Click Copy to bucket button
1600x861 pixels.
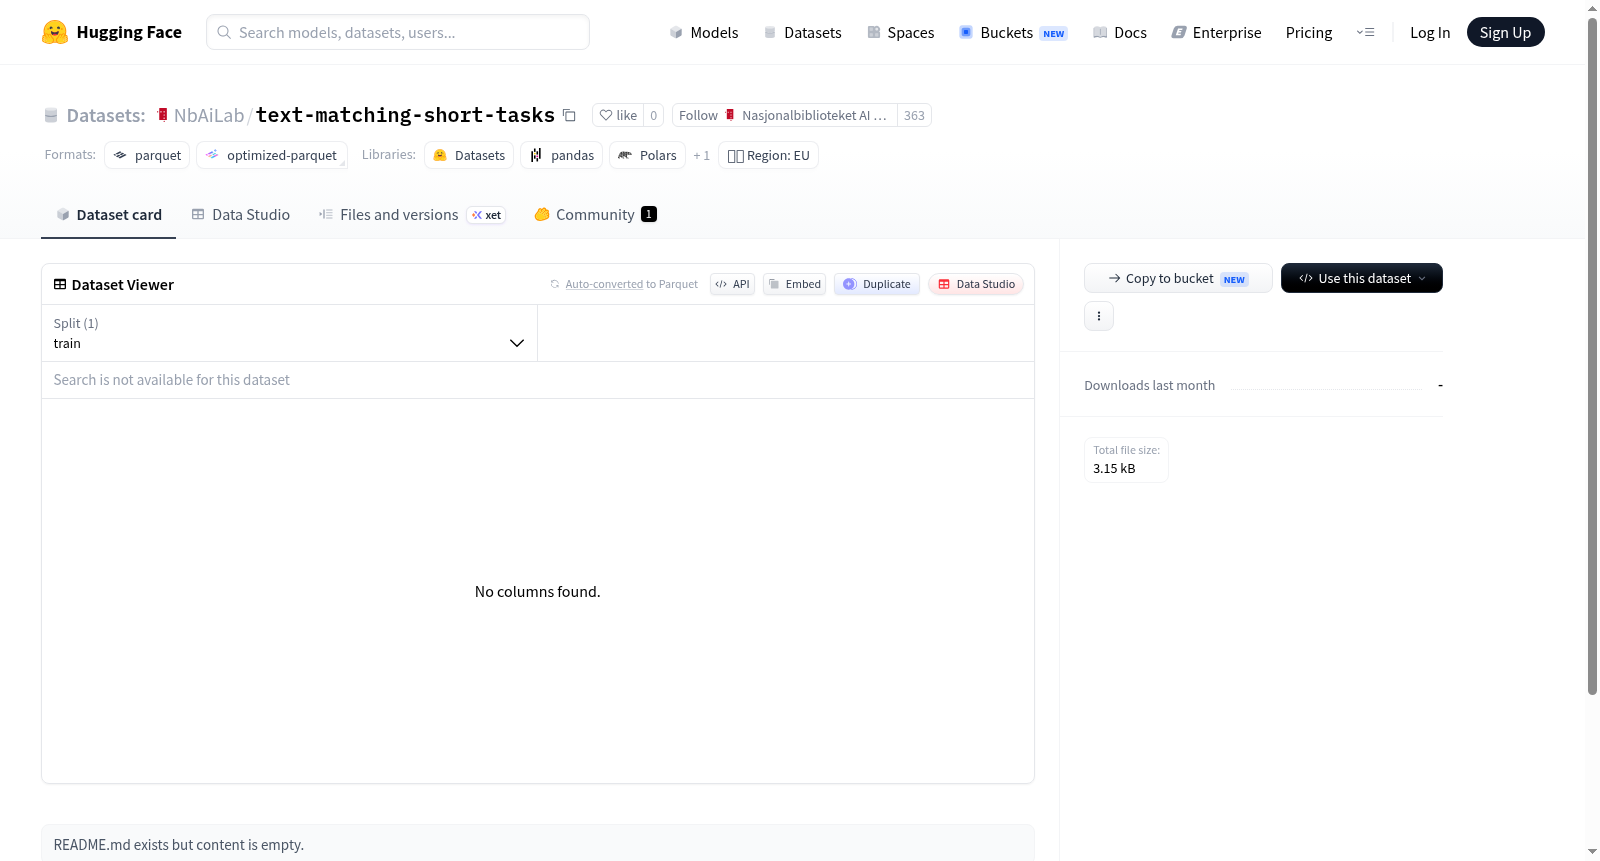[x=1178, y=278]
